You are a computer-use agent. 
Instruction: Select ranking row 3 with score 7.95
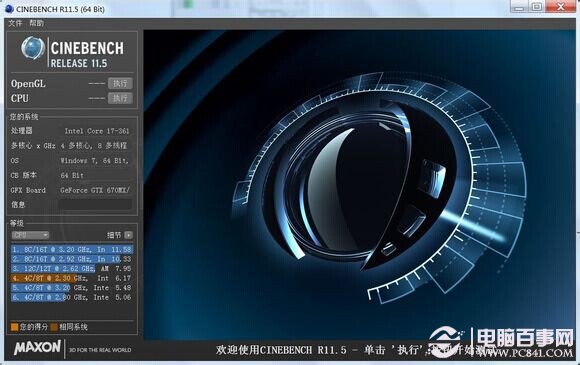point(72,268)
